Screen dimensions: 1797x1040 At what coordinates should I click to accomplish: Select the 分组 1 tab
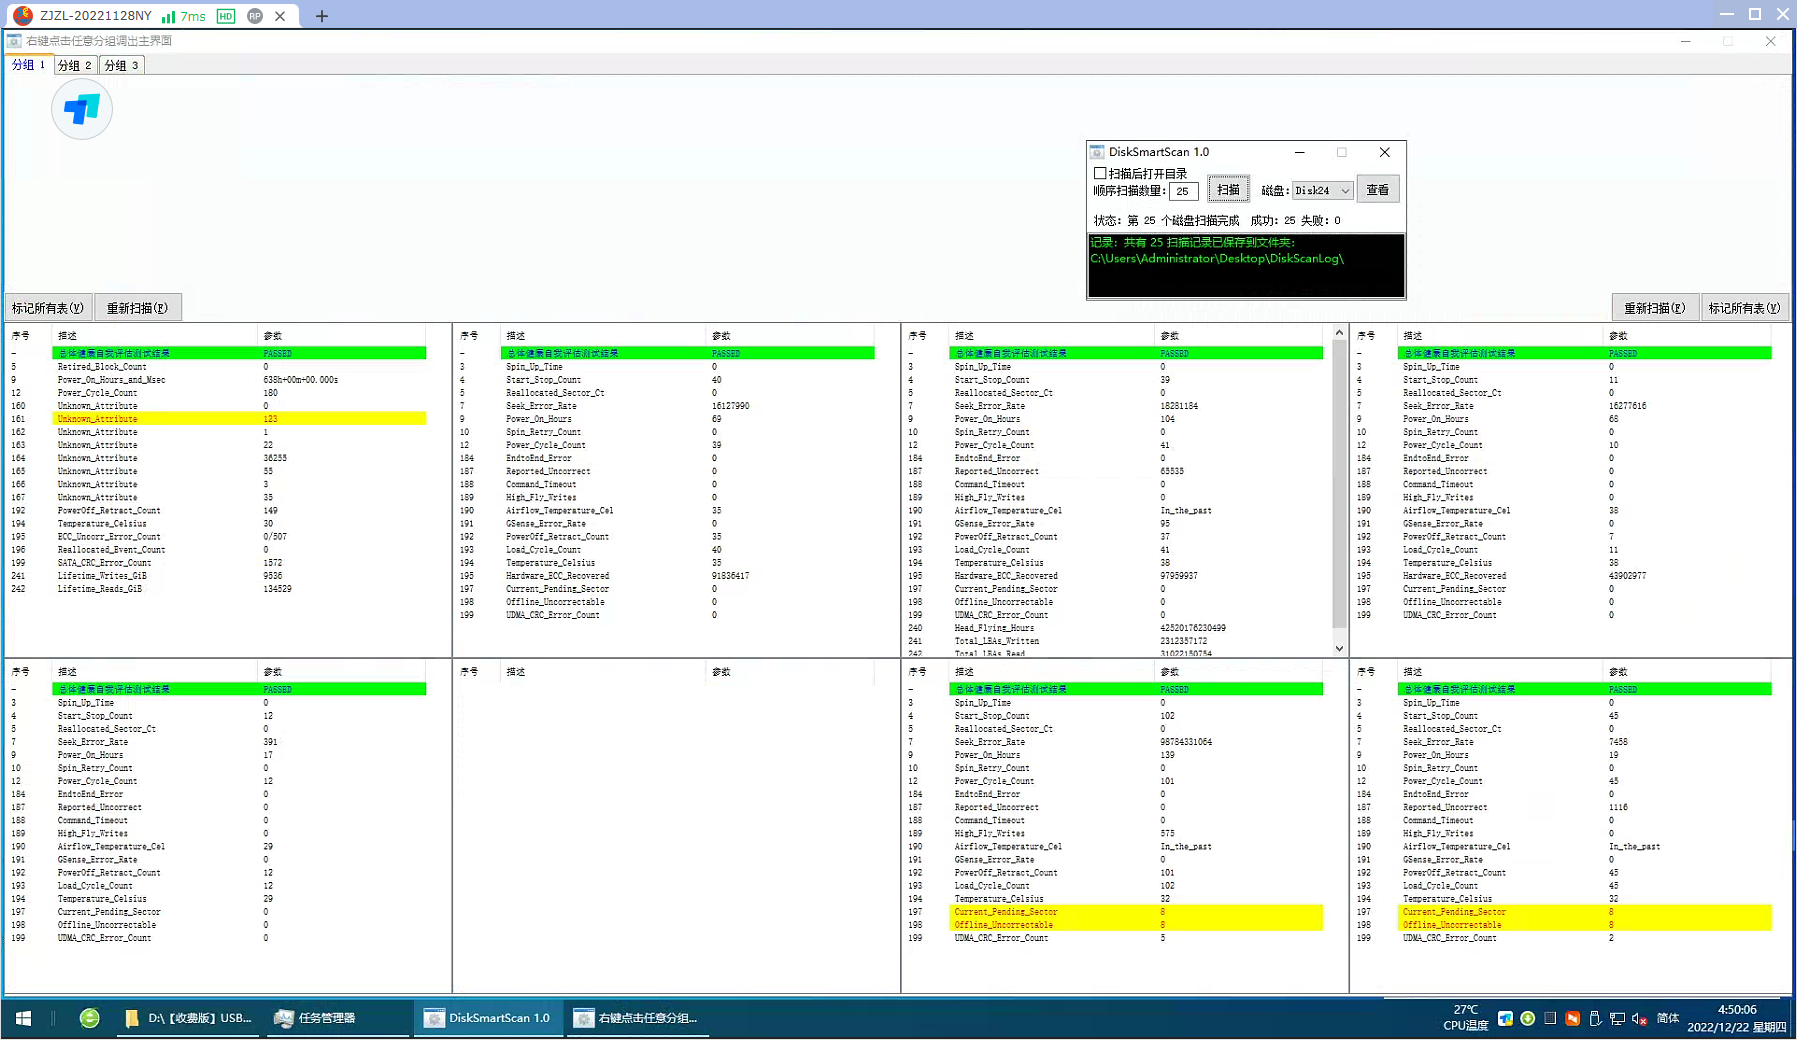click(28, 65)
